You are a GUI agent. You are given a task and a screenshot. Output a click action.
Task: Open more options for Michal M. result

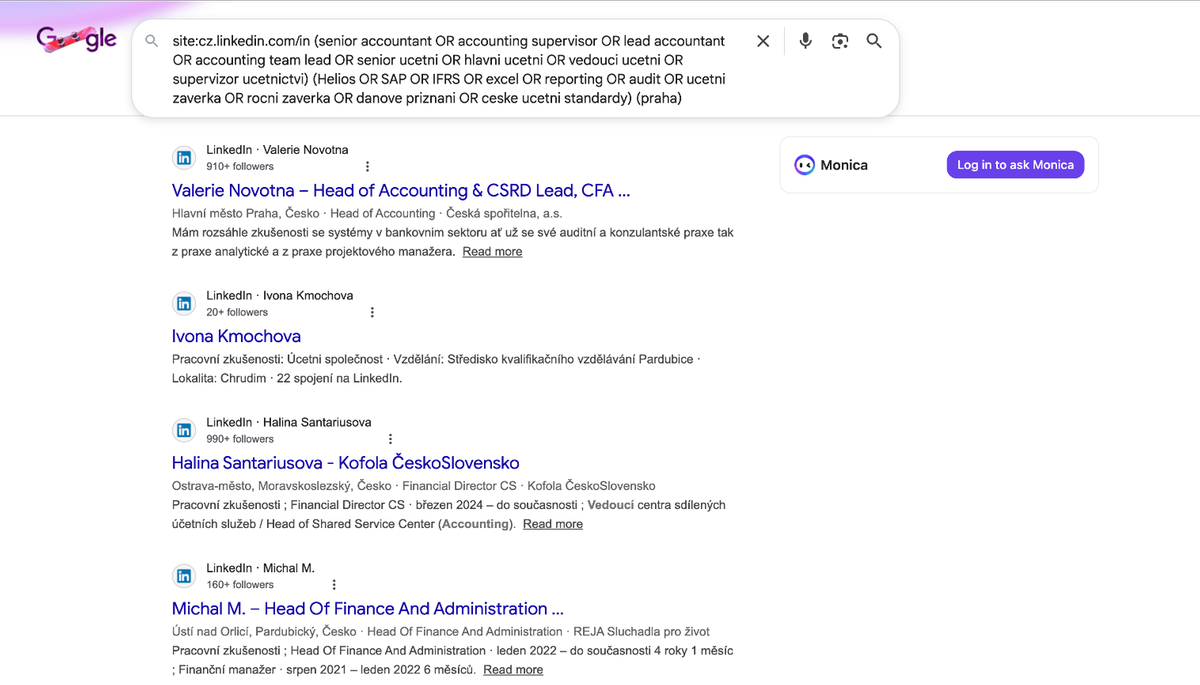[334, 585]
